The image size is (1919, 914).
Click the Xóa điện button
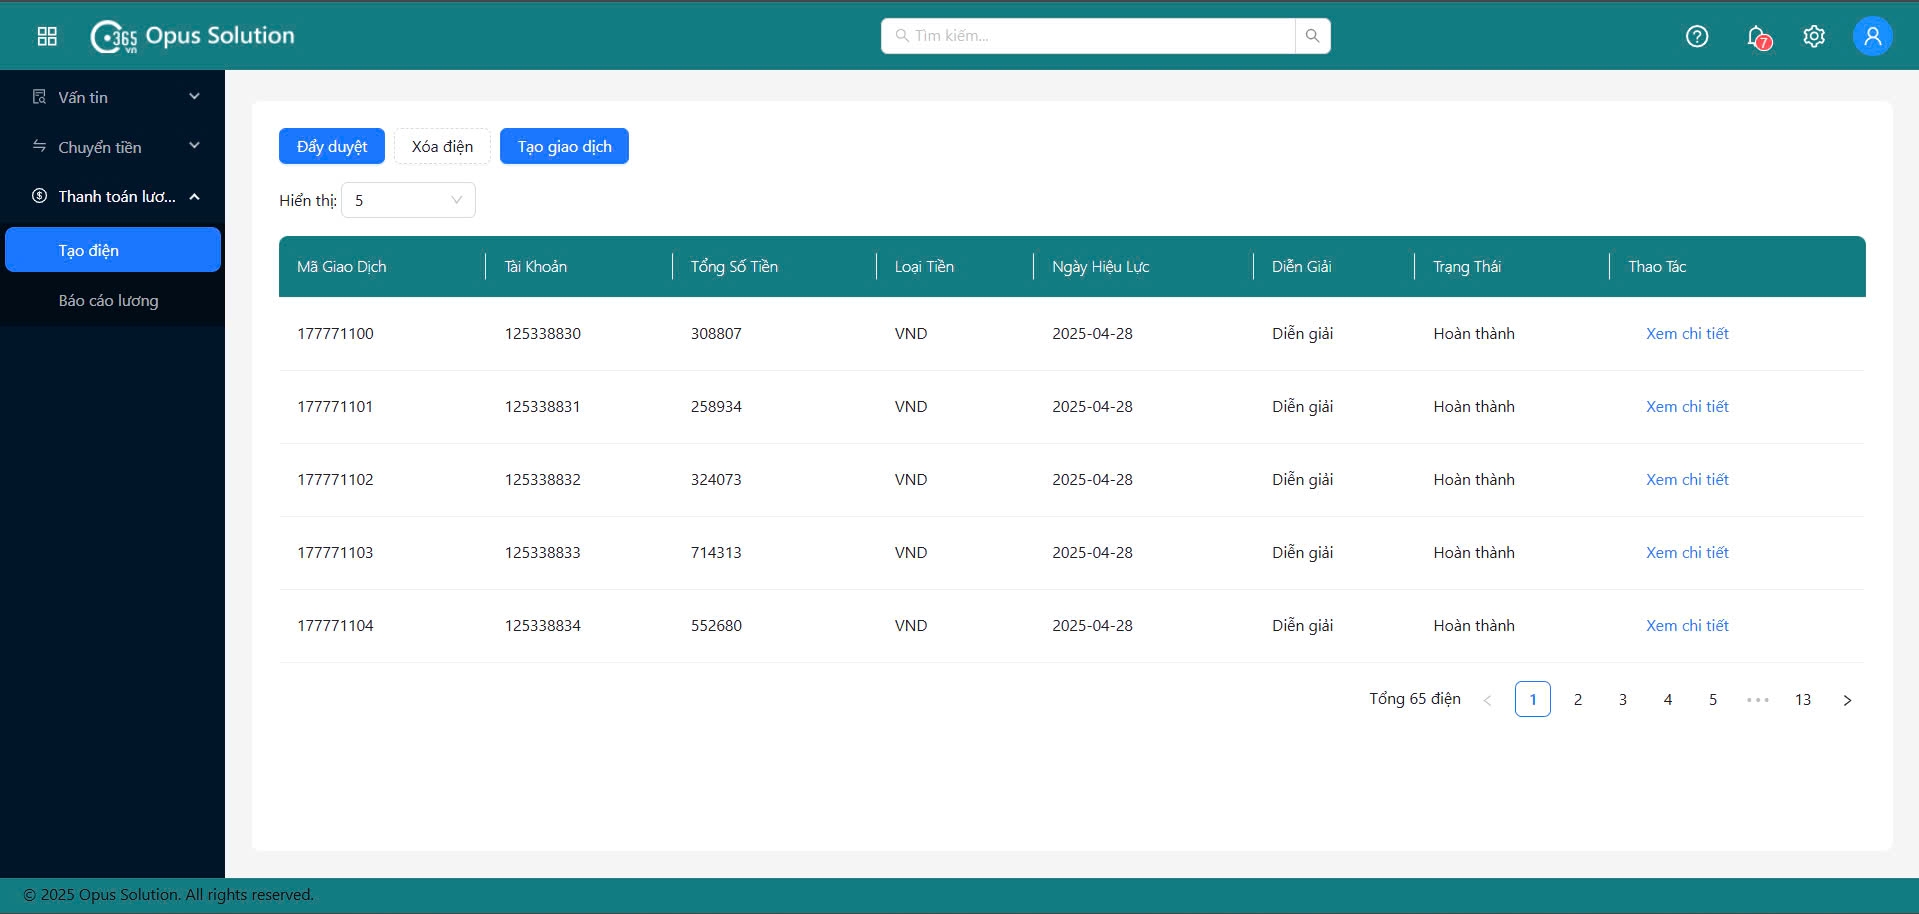(442, 147)
